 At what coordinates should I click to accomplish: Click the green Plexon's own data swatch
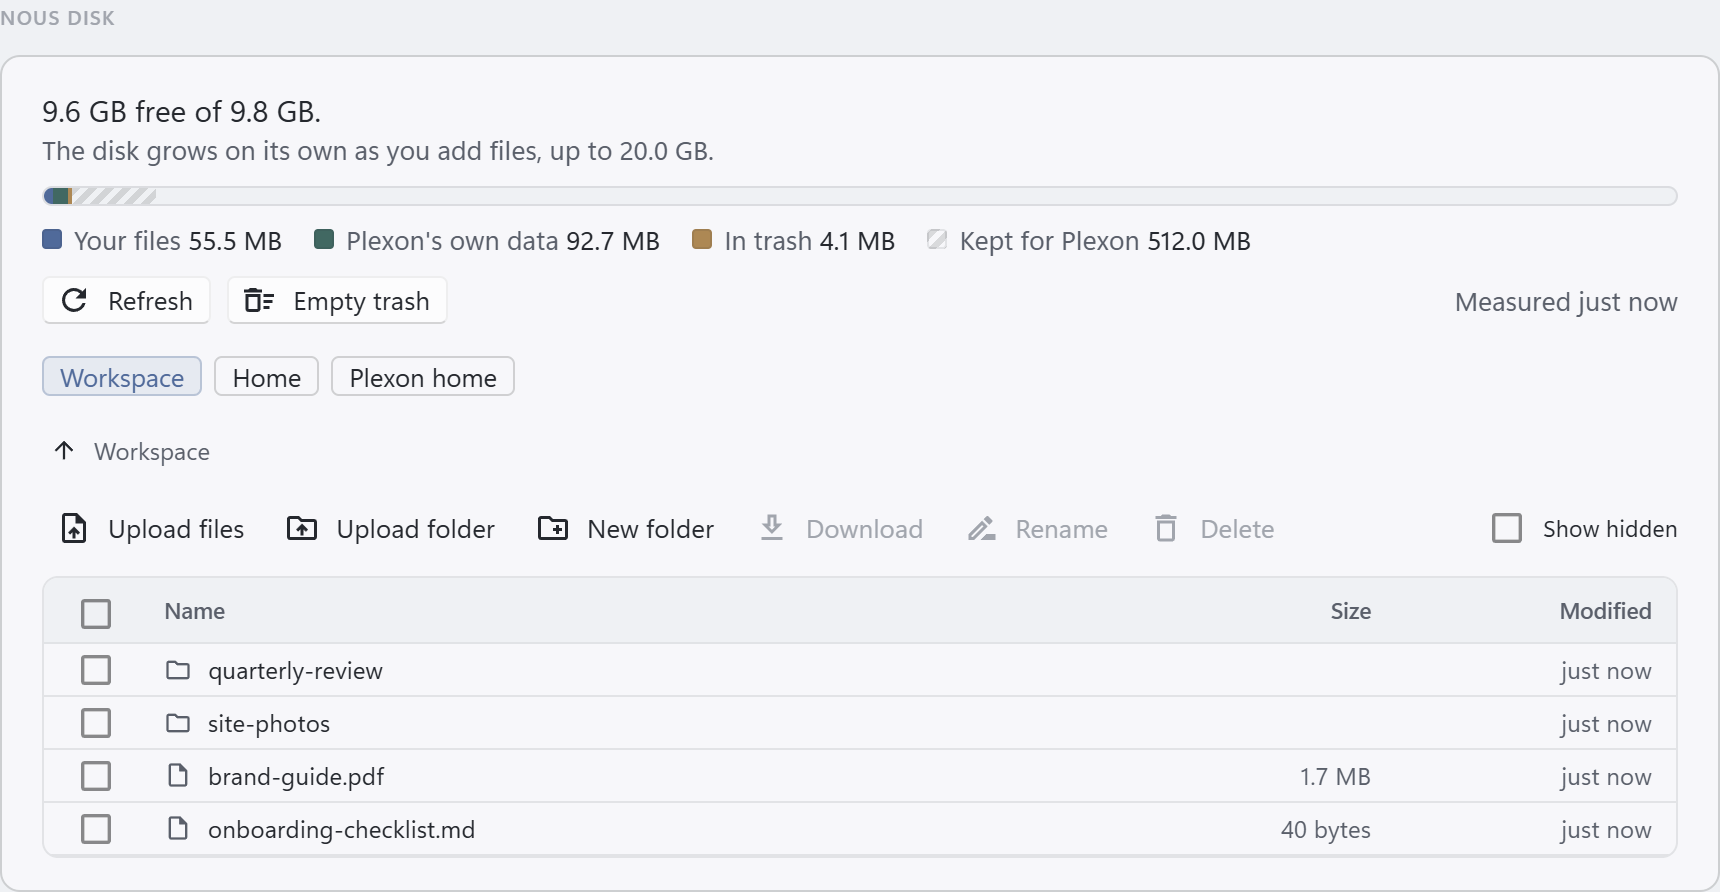323,239
